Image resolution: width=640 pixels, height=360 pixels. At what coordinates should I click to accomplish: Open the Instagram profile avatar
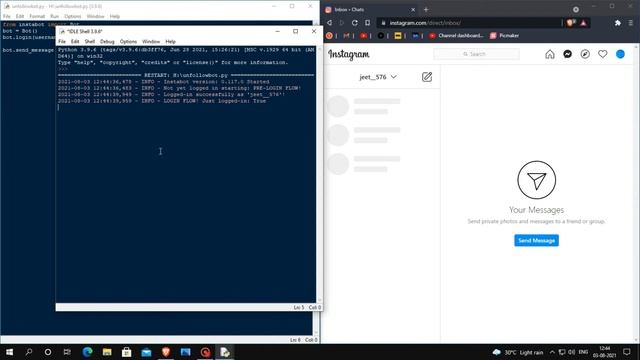tap(620, 54)
